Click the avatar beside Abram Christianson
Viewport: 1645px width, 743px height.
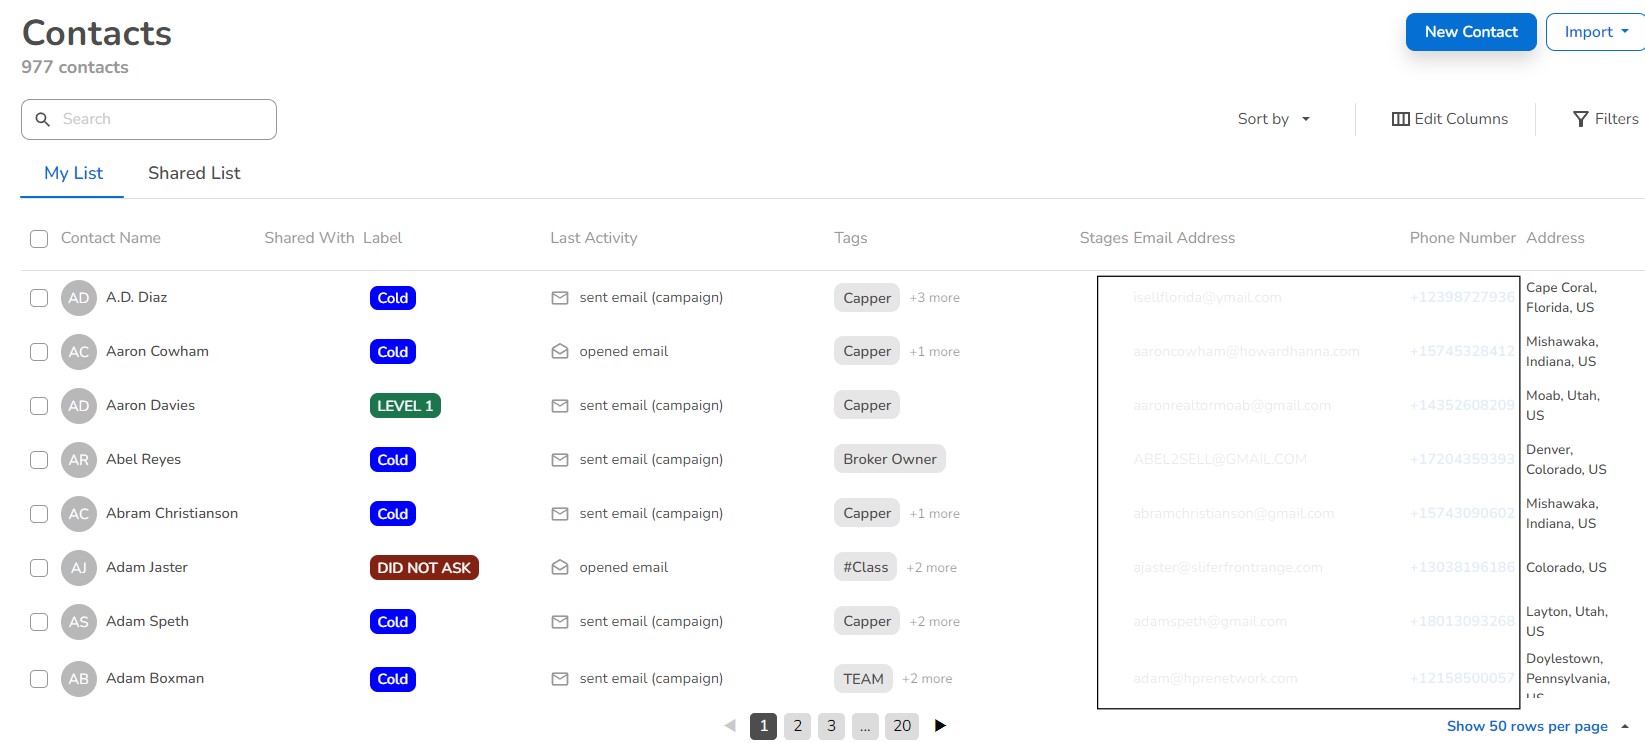[79, 514]
